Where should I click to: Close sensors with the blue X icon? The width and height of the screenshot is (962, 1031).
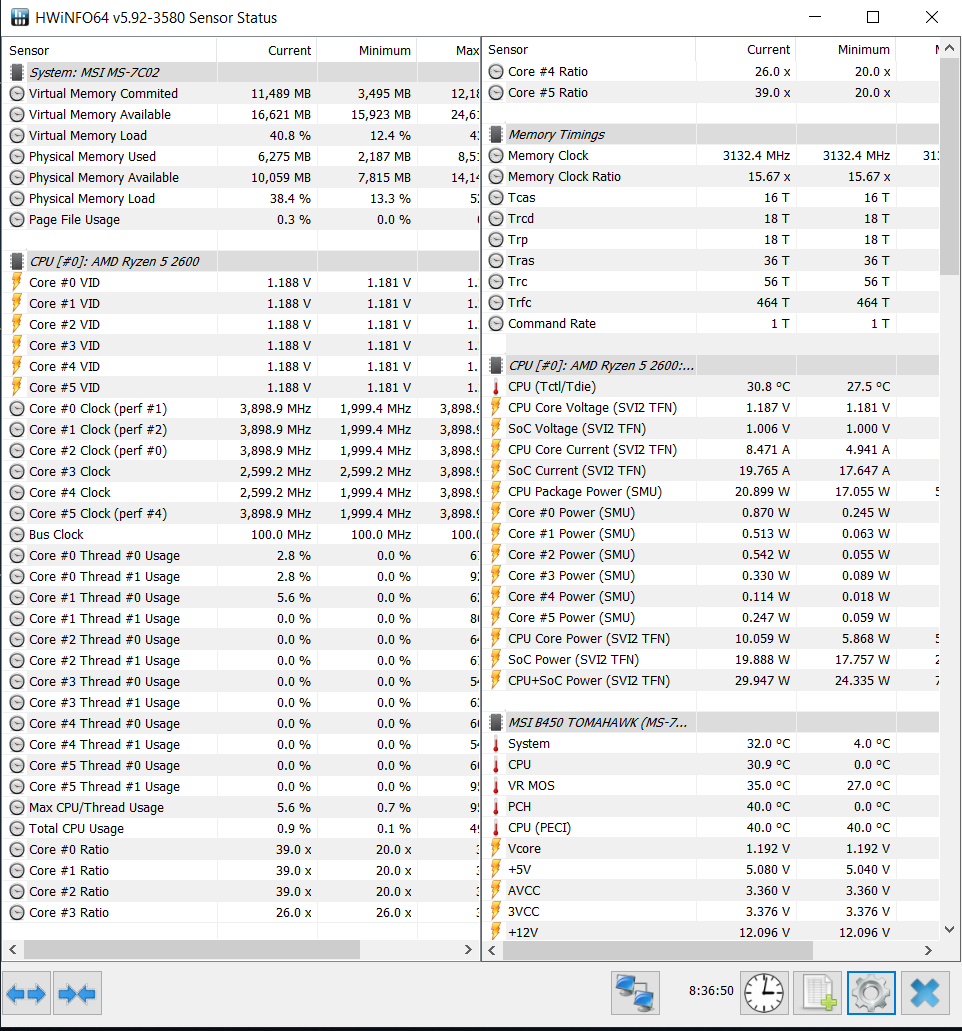pos(925,993)
